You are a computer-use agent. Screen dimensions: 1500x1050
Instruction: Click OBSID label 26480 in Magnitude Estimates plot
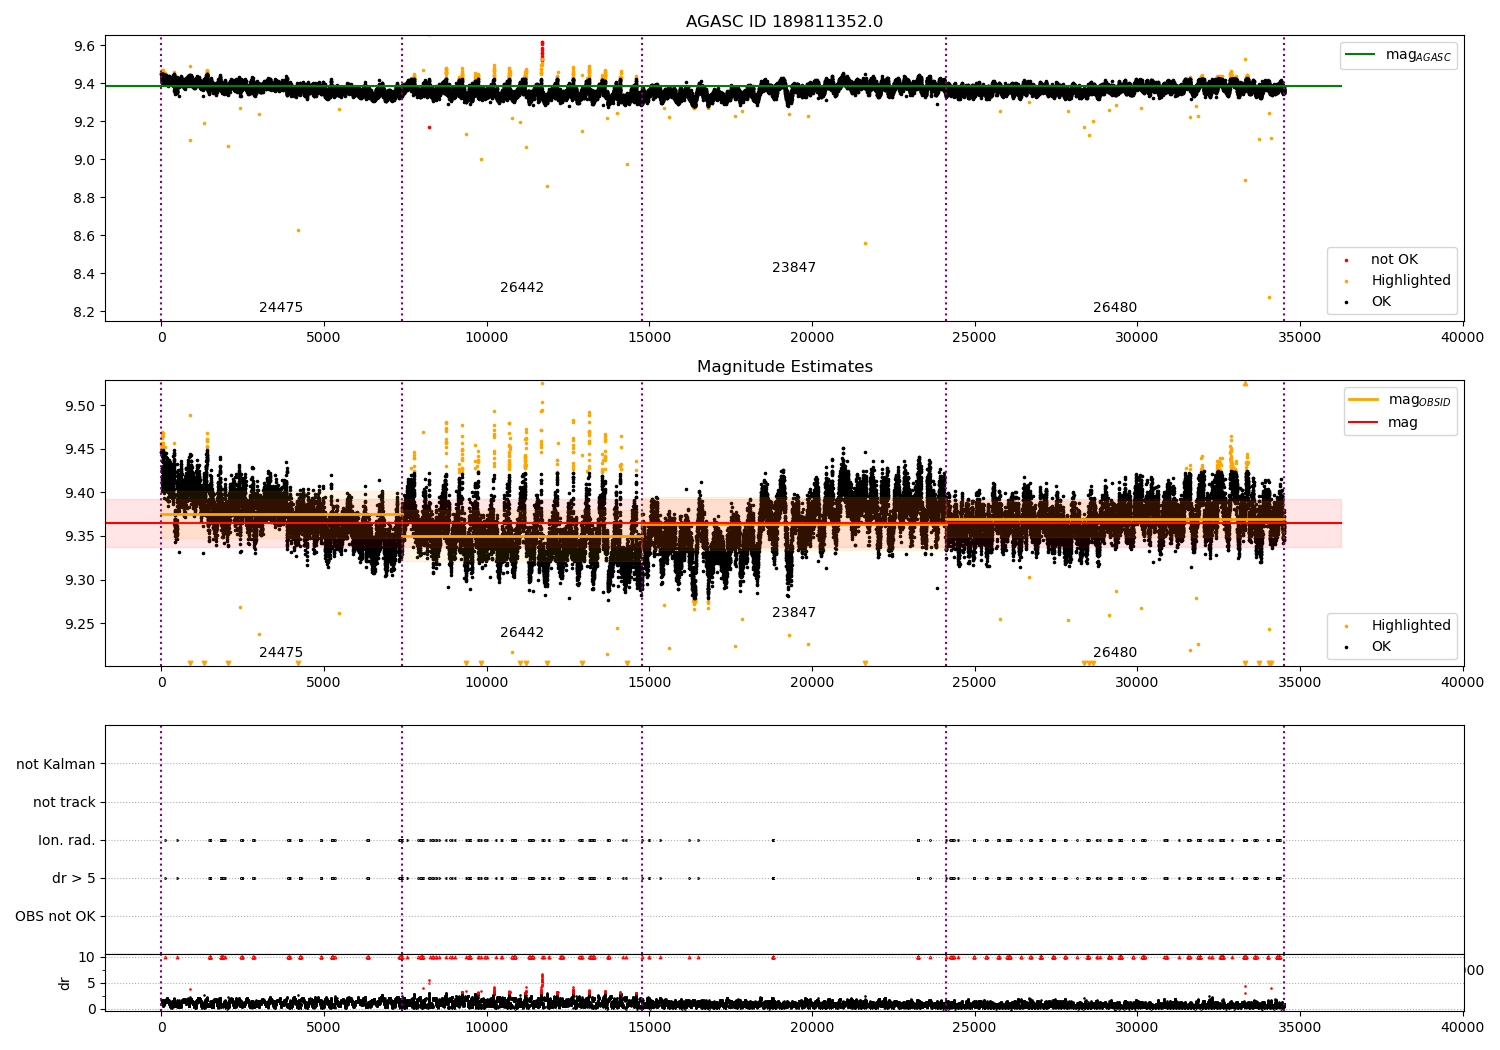pyautogui.click(x=1115, y=652)
